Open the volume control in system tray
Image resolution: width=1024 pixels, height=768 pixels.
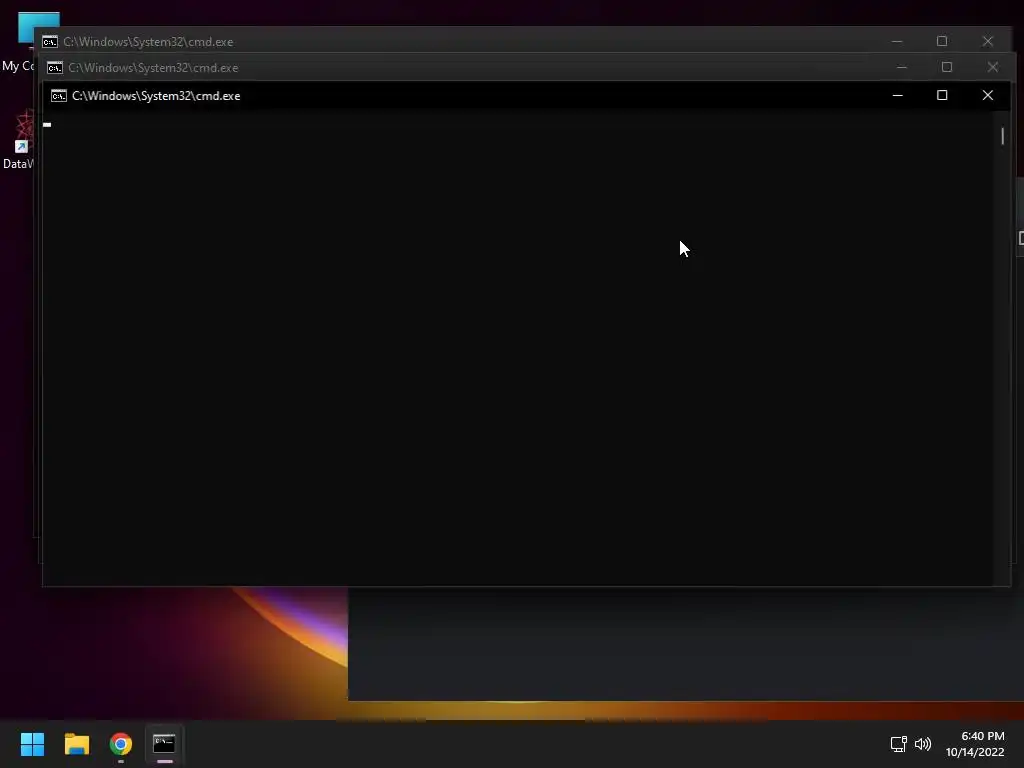point(923,744)
